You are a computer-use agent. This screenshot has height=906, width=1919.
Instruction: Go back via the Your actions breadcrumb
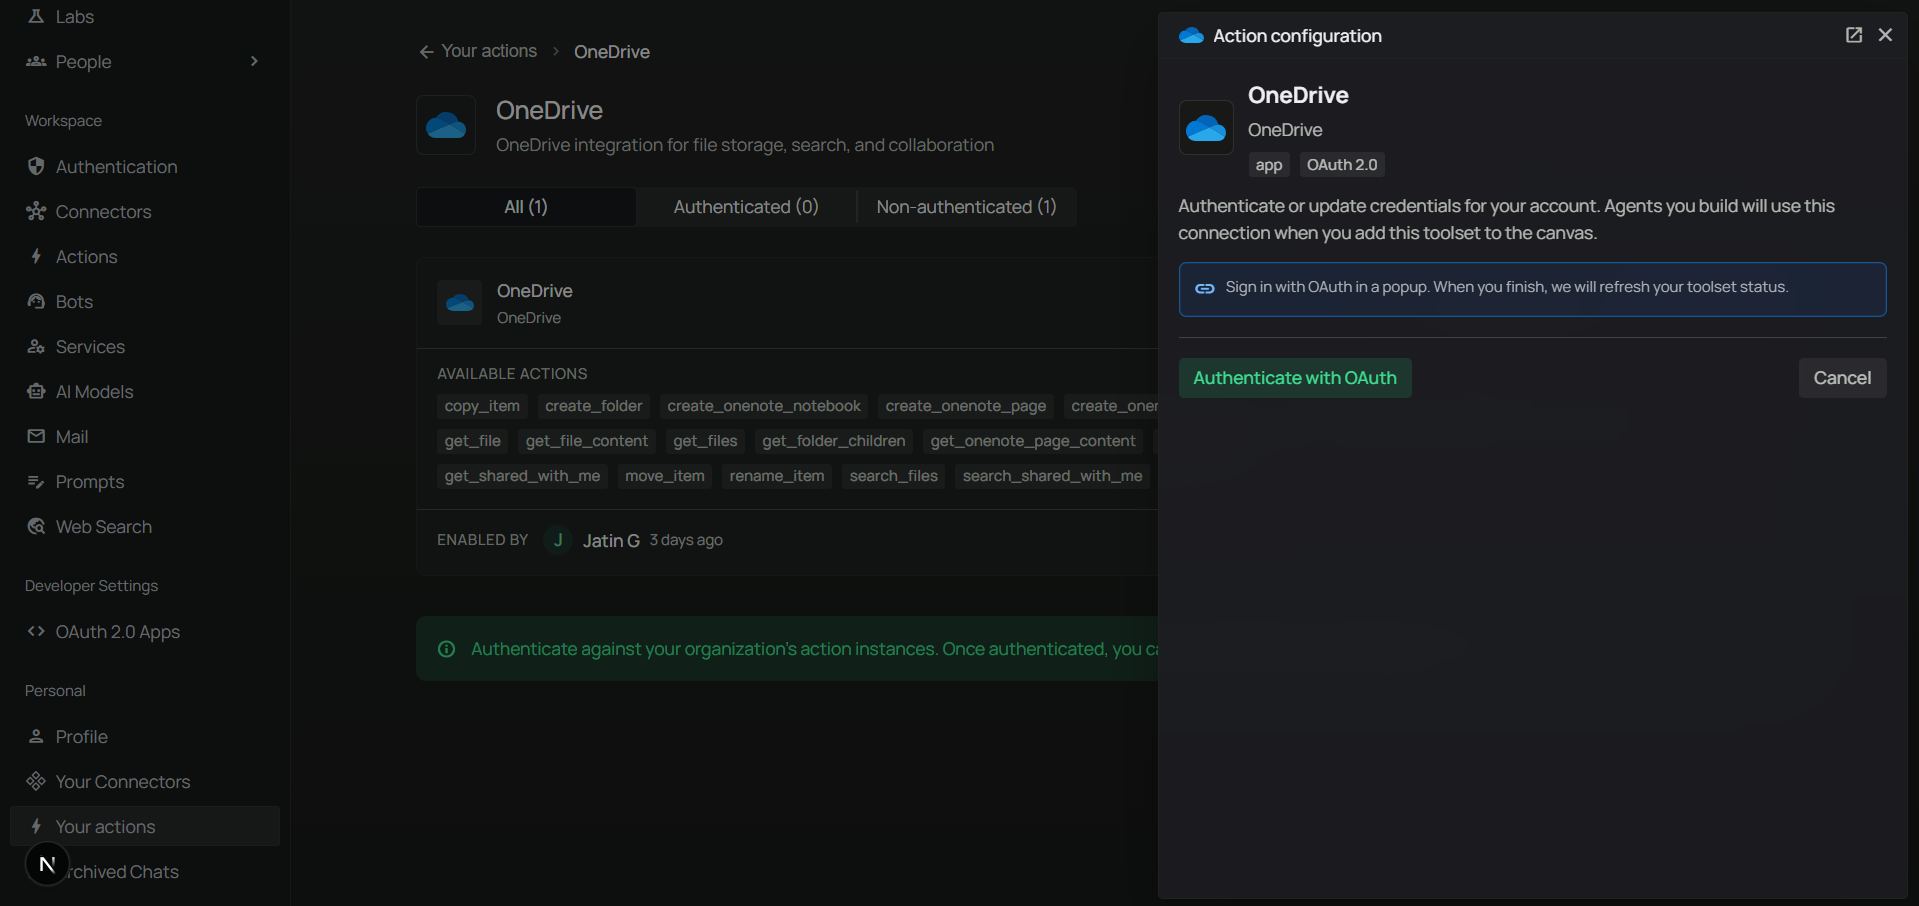point(488,51)
